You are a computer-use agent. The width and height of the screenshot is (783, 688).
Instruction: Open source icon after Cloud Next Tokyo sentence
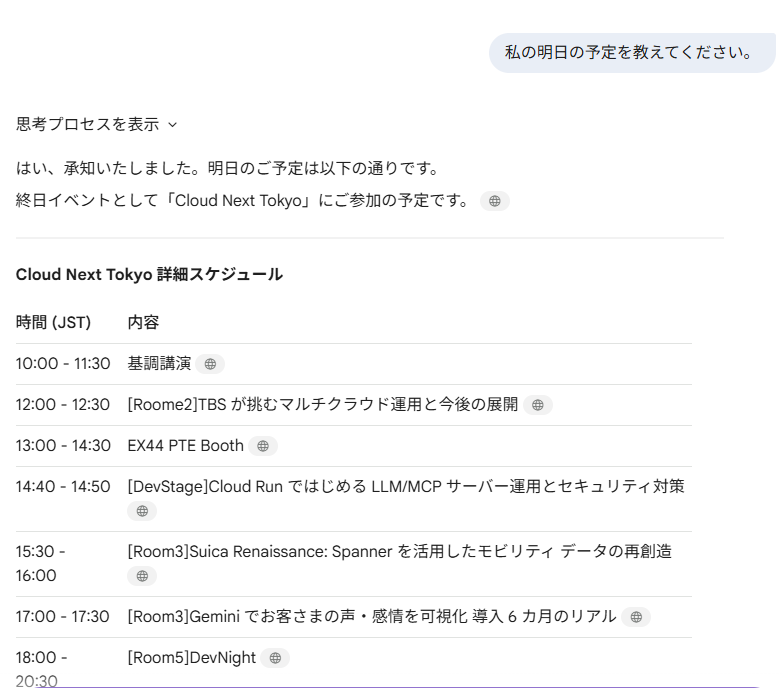[x=494, y=201]
